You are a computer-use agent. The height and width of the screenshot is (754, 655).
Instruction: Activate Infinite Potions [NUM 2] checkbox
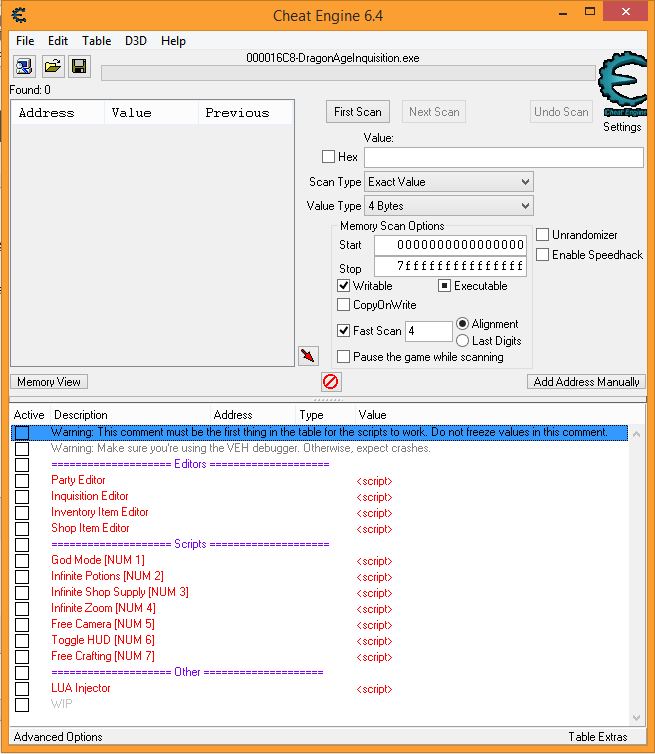(x=22, y=577)
